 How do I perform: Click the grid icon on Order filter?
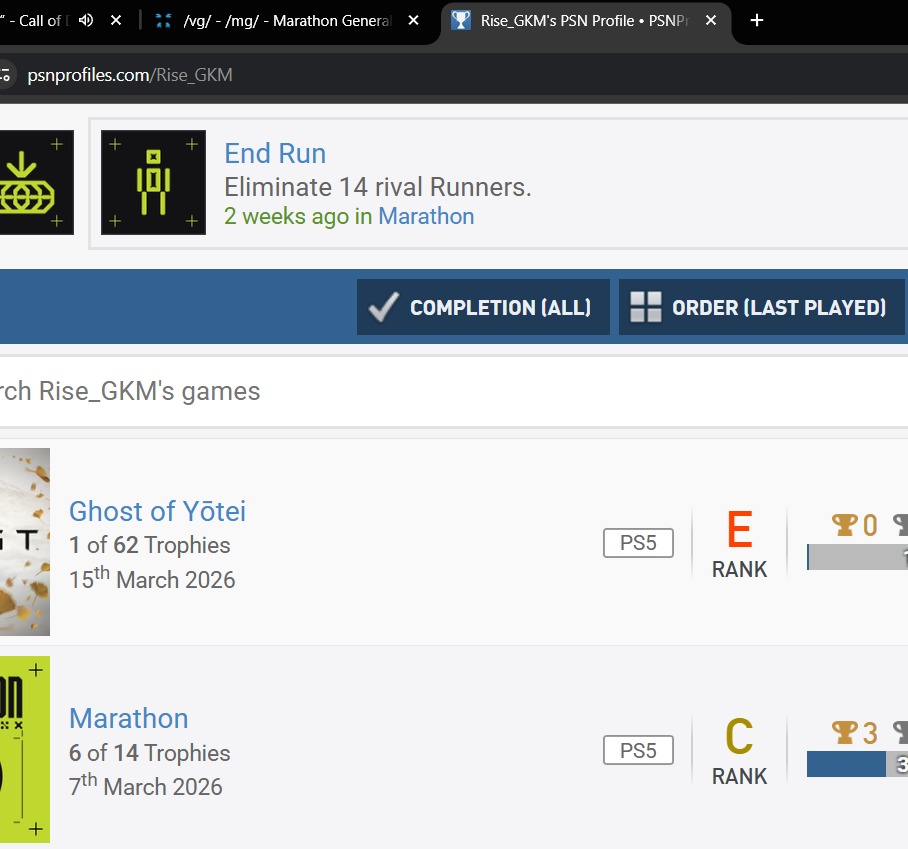tap(646, 307)
